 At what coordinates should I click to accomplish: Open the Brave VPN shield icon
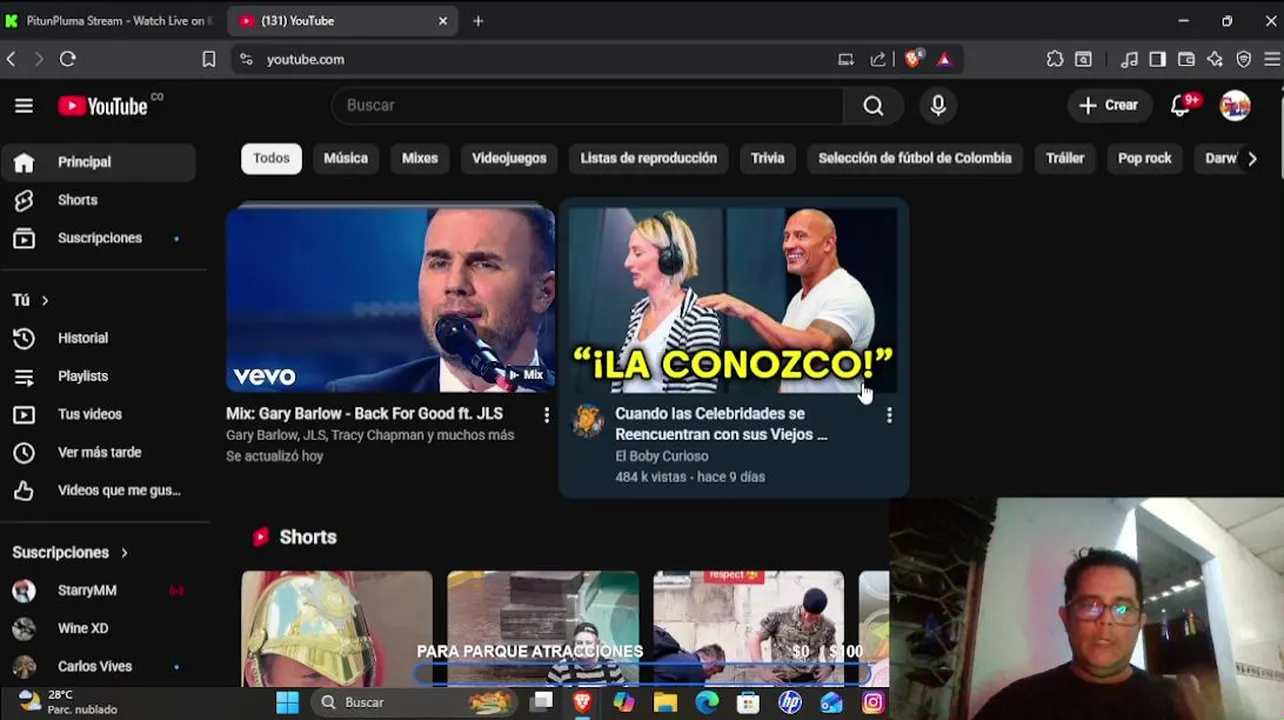coord(1244,59)
